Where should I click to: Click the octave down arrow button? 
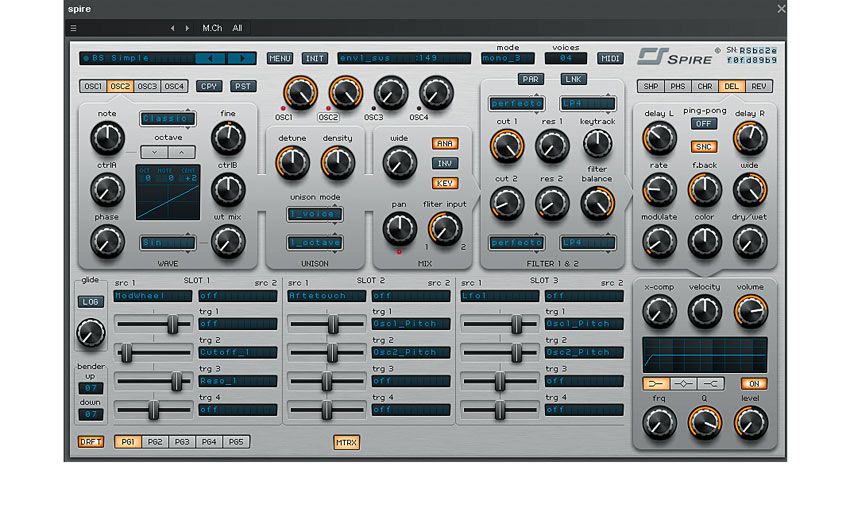click(x=154, y=152)
